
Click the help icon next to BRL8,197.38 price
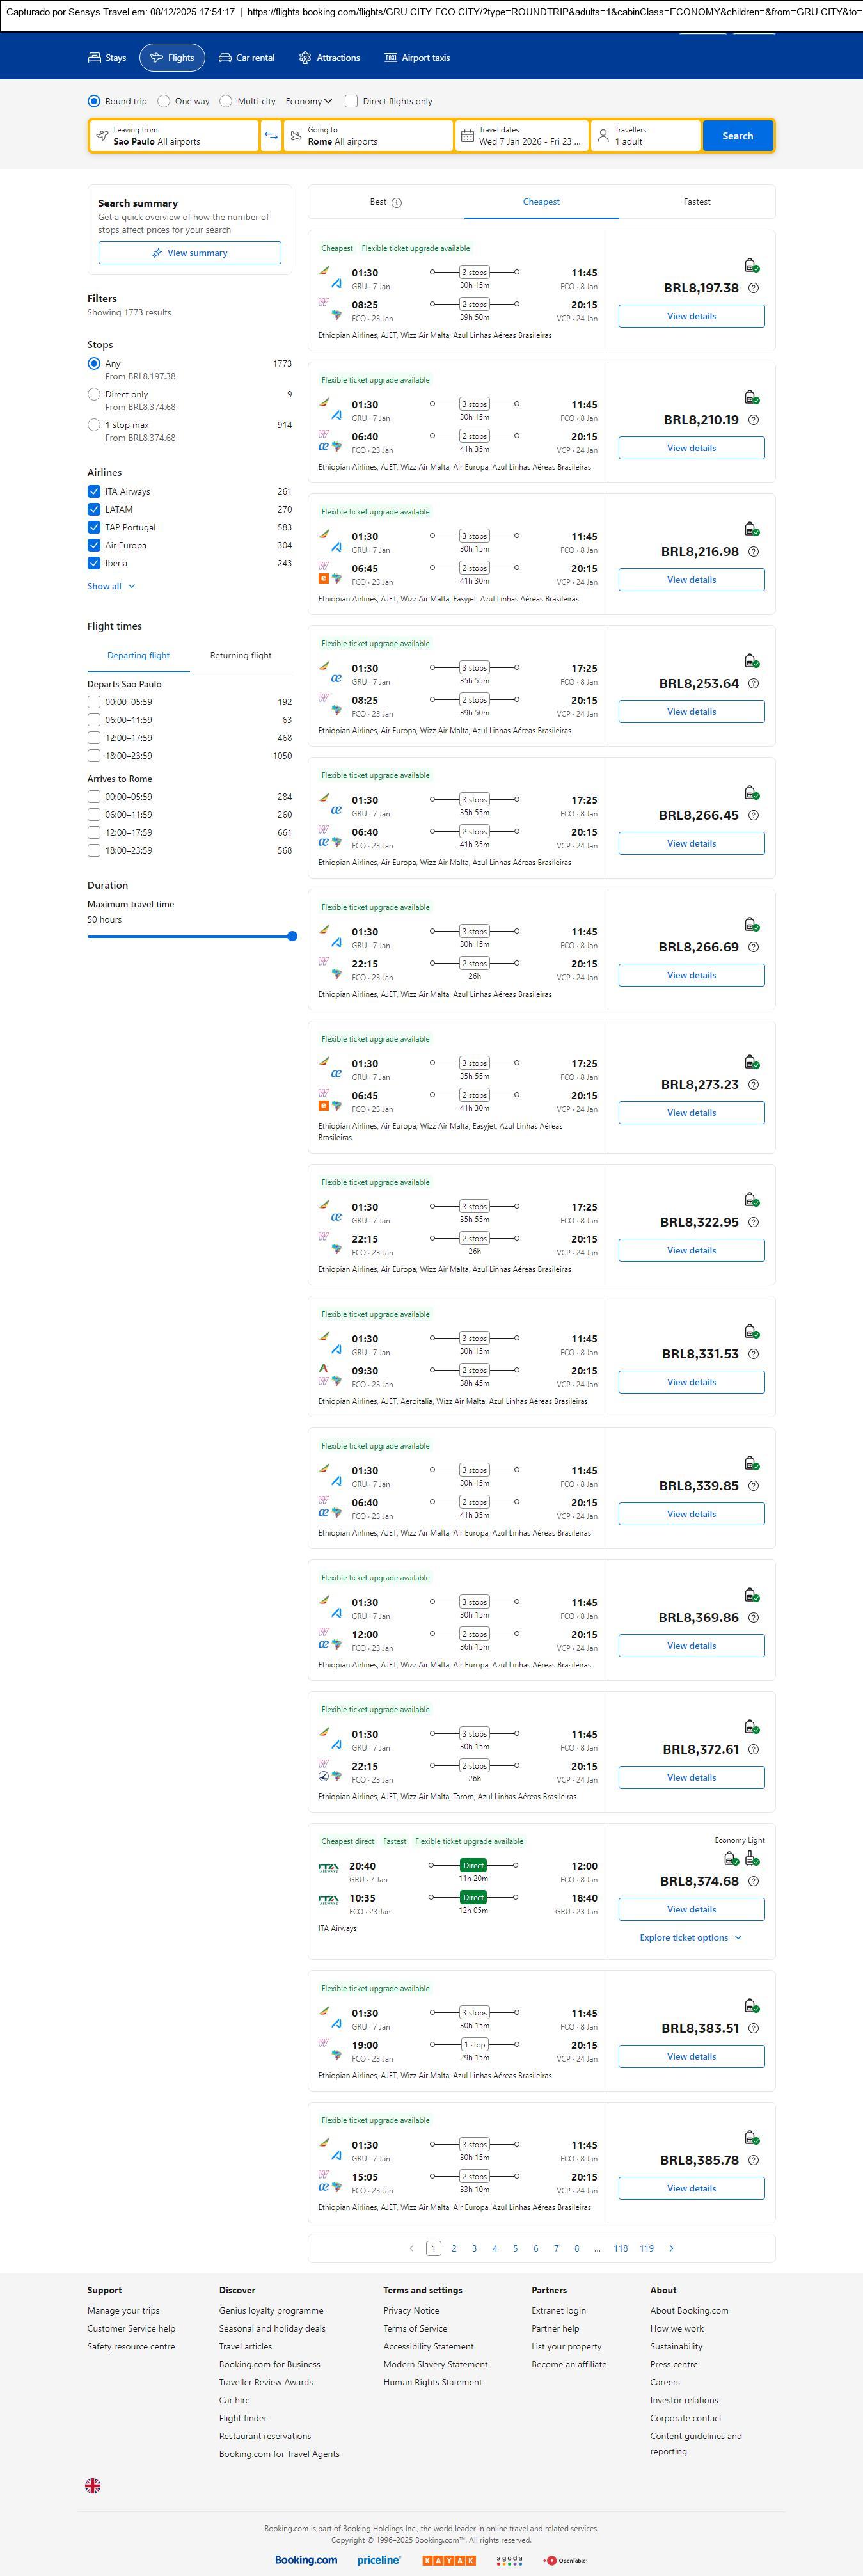pyautogui.click(x=753, y=288)
